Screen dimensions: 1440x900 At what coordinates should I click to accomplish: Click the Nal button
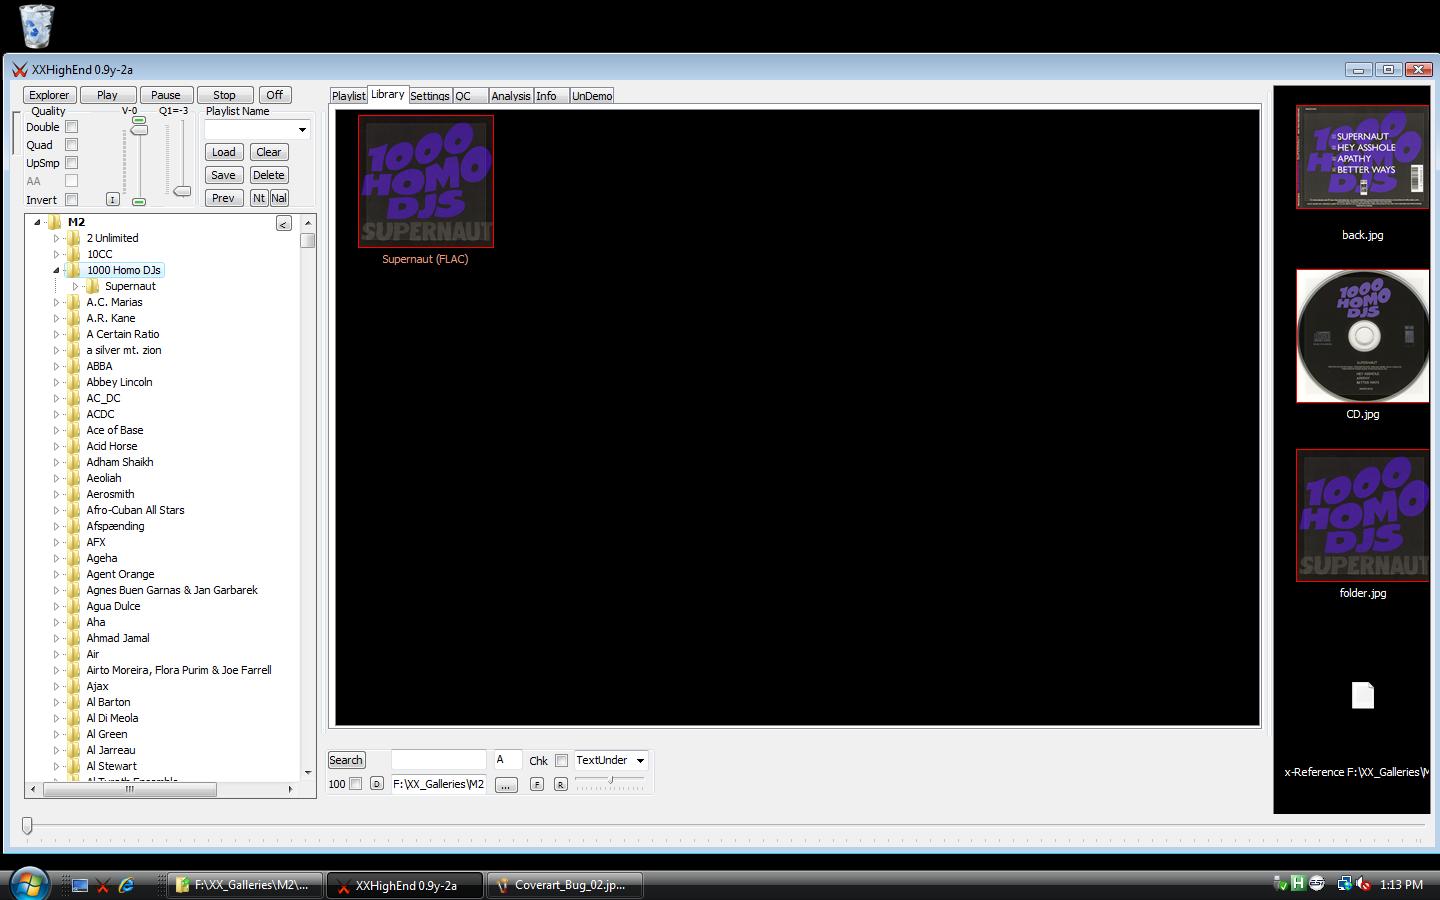(279, 198)
